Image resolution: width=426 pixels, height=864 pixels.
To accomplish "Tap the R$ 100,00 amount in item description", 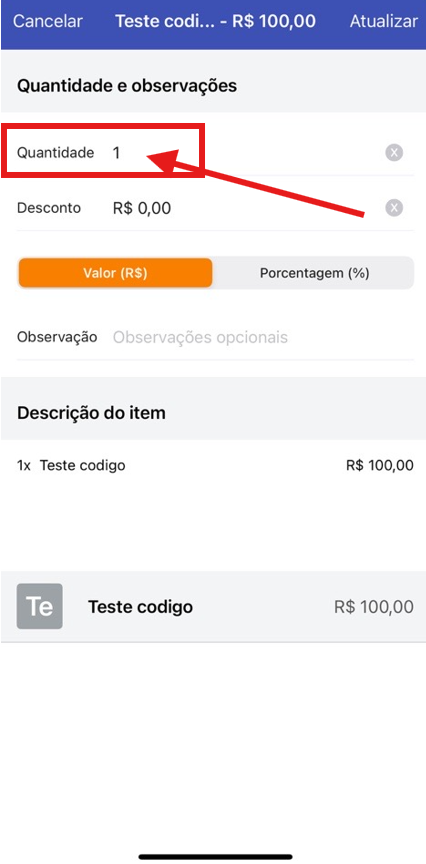I will click(380, 466).
